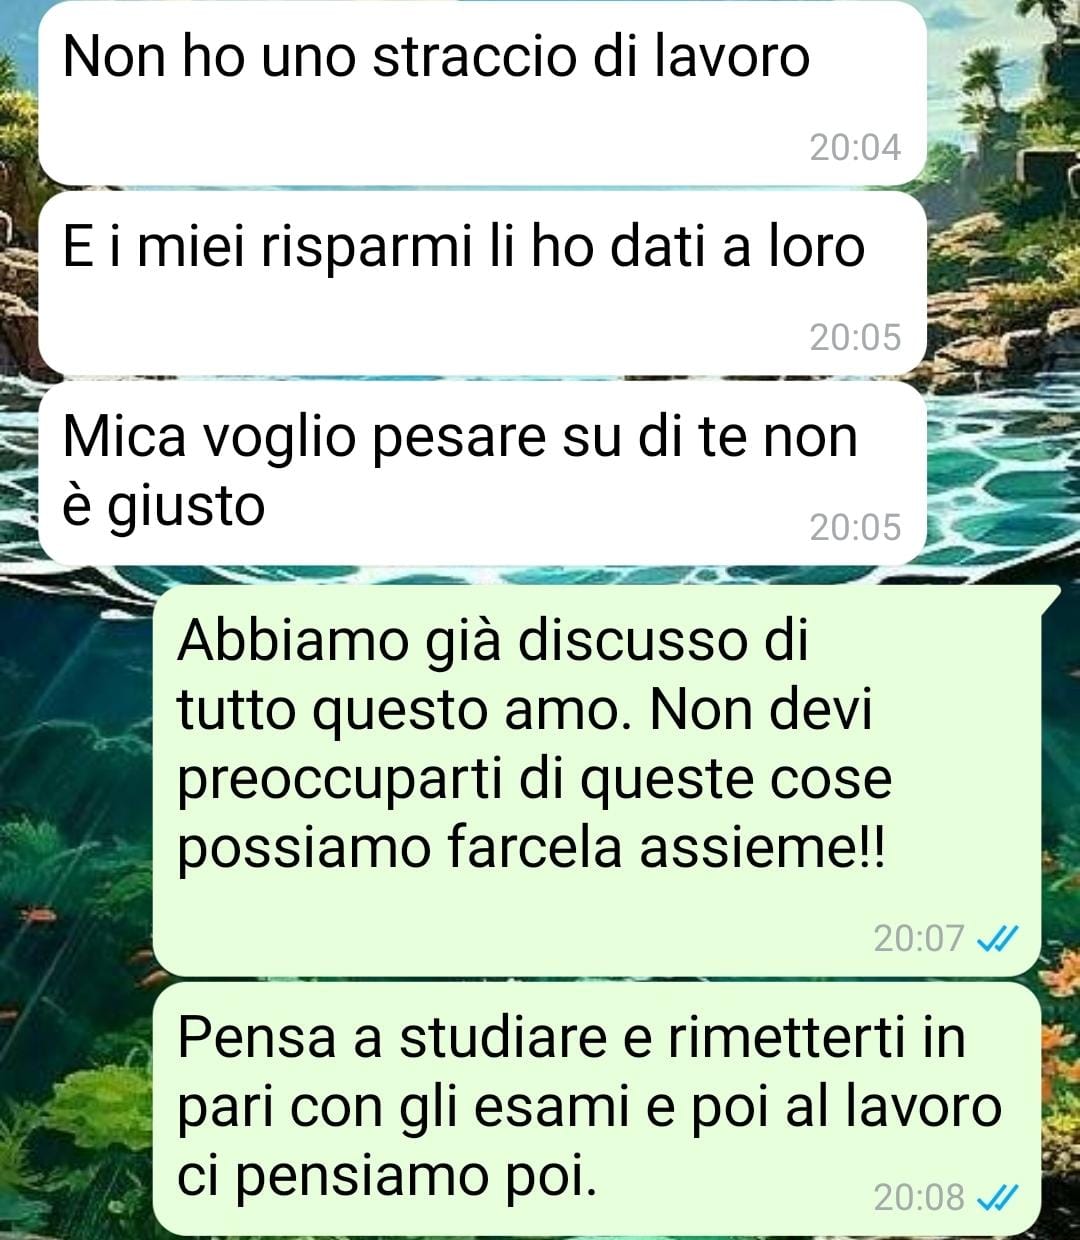Tap the first 20:05 timestamp under 'risparmi'

click(855, 338)
